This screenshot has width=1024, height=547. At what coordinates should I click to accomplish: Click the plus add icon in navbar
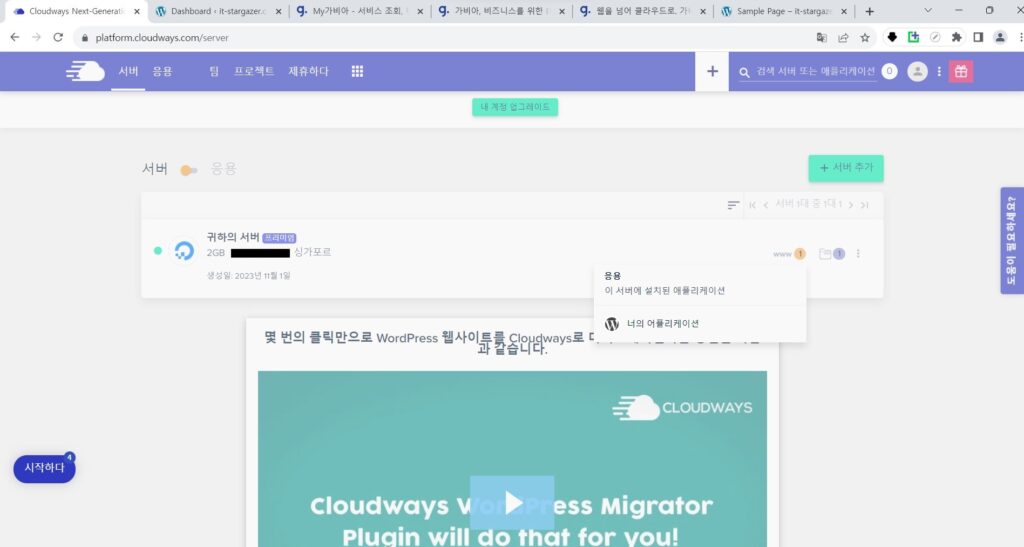712,71
